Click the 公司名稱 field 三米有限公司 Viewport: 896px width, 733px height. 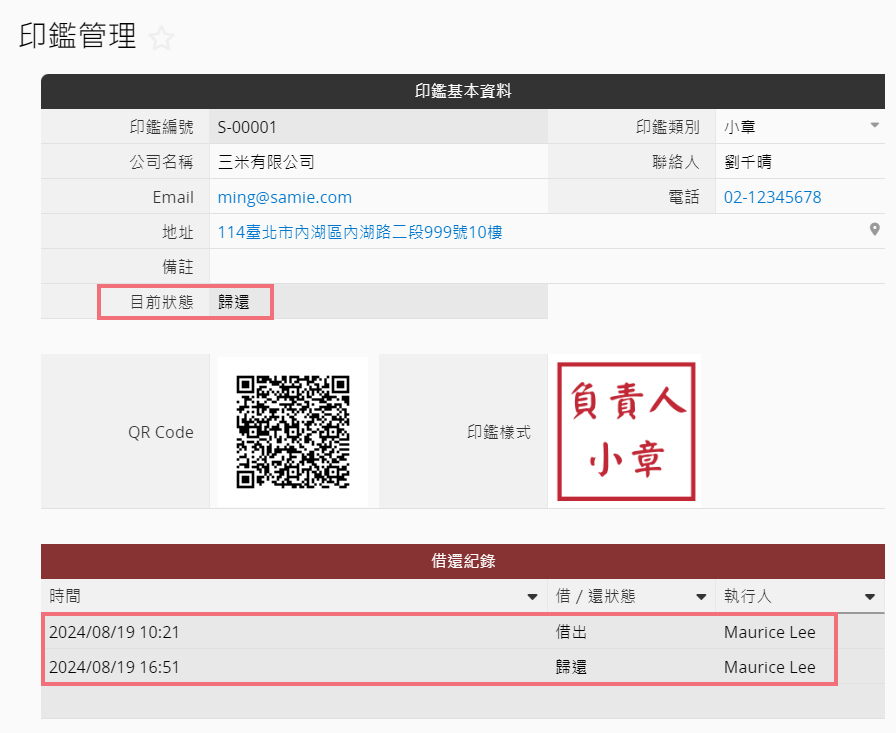[x=378, y=162]
